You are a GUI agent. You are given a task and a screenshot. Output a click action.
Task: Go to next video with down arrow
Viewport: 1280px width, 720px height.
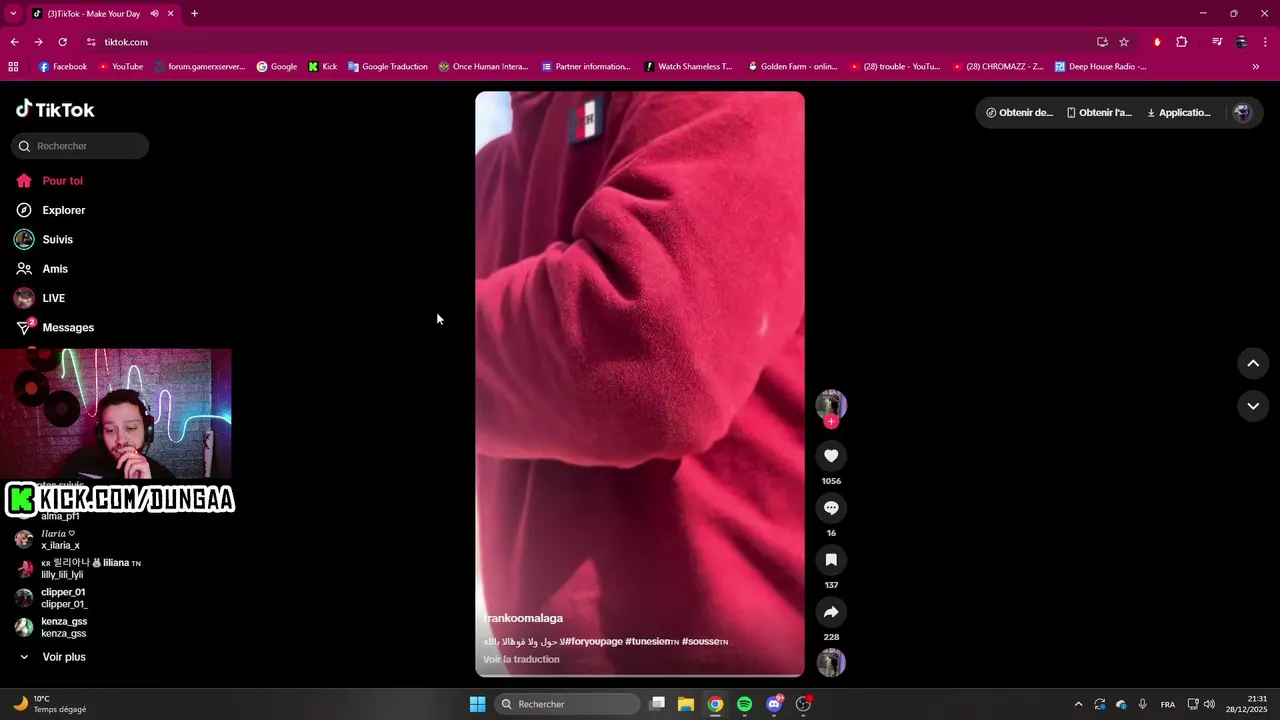(1253, 406)
